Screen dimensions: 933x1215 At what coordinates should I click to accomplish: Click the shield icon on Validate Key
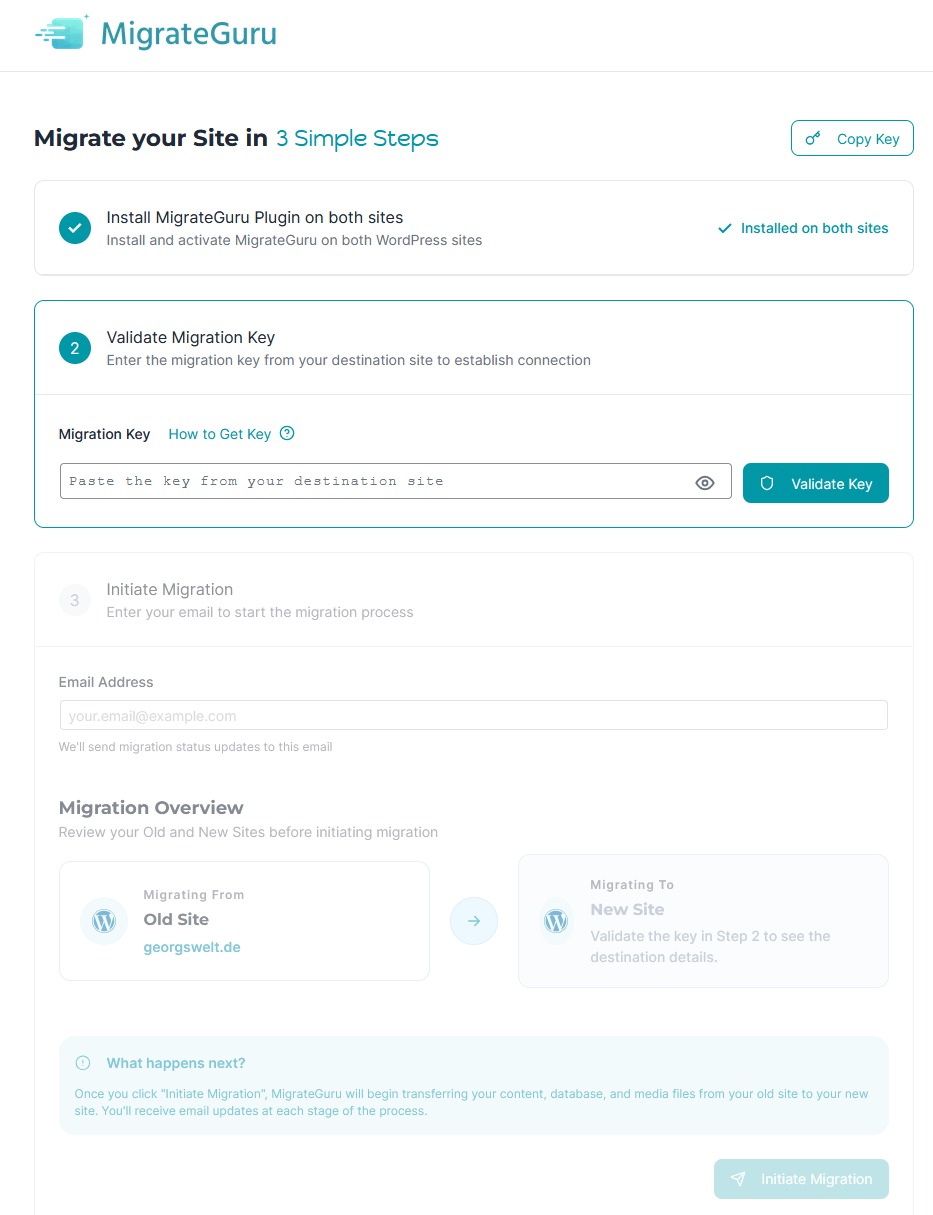(767, 483)
